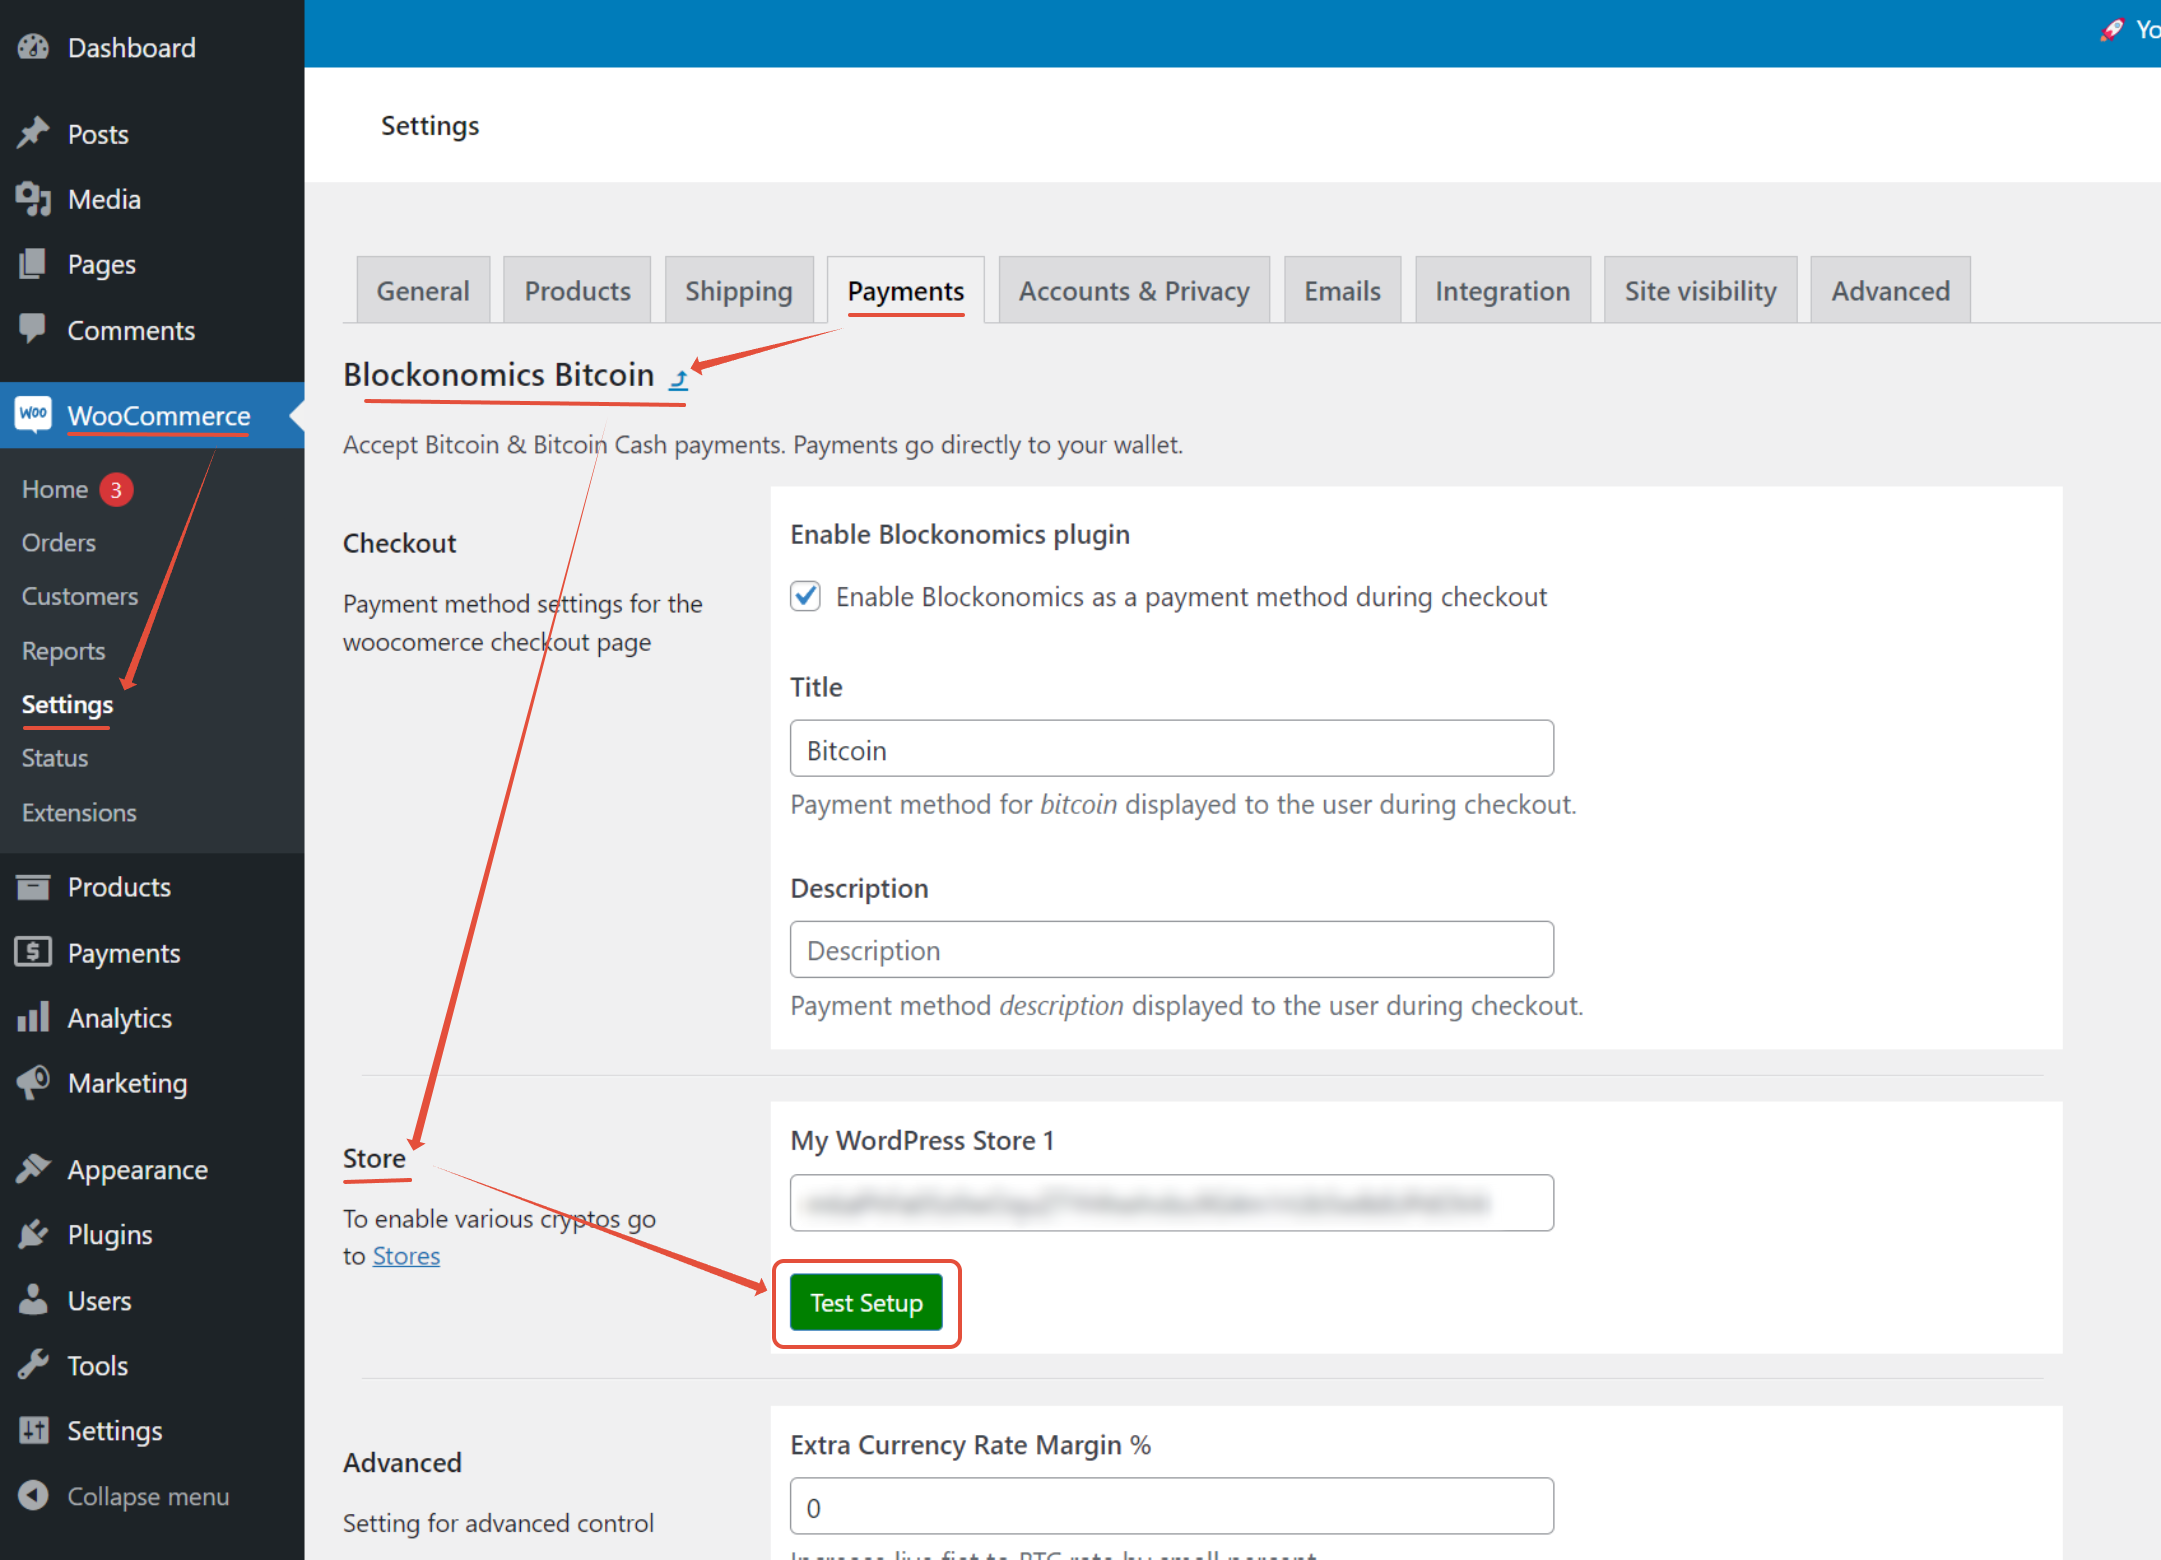This screenshot has height=1560, width=2161.
Task: Click the Posts pushpin icon
Action: [33, 133]
